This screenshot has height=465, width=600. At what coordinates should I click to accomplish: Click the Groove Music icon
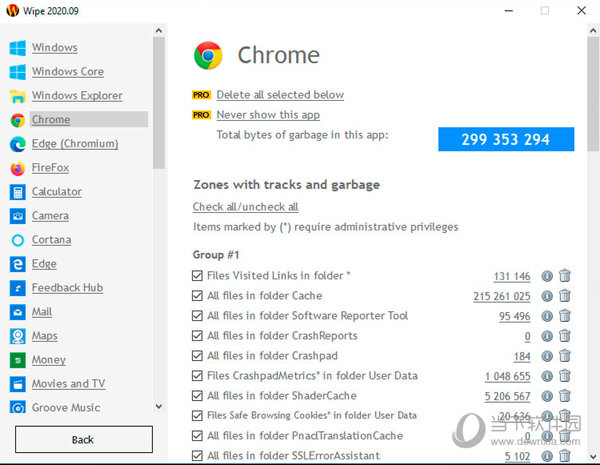pyautogui.click(x=18, y=408)
